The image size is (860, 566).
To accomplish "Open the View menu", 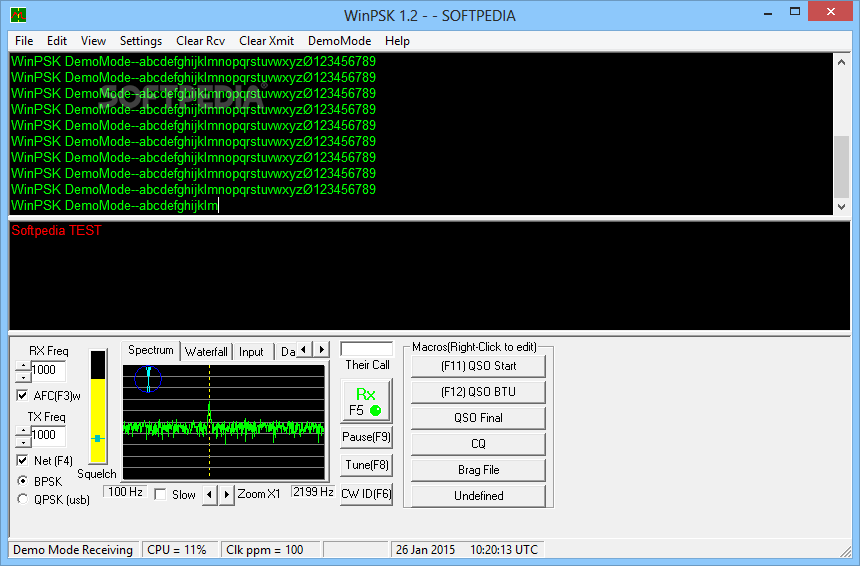I will (93, 41).
